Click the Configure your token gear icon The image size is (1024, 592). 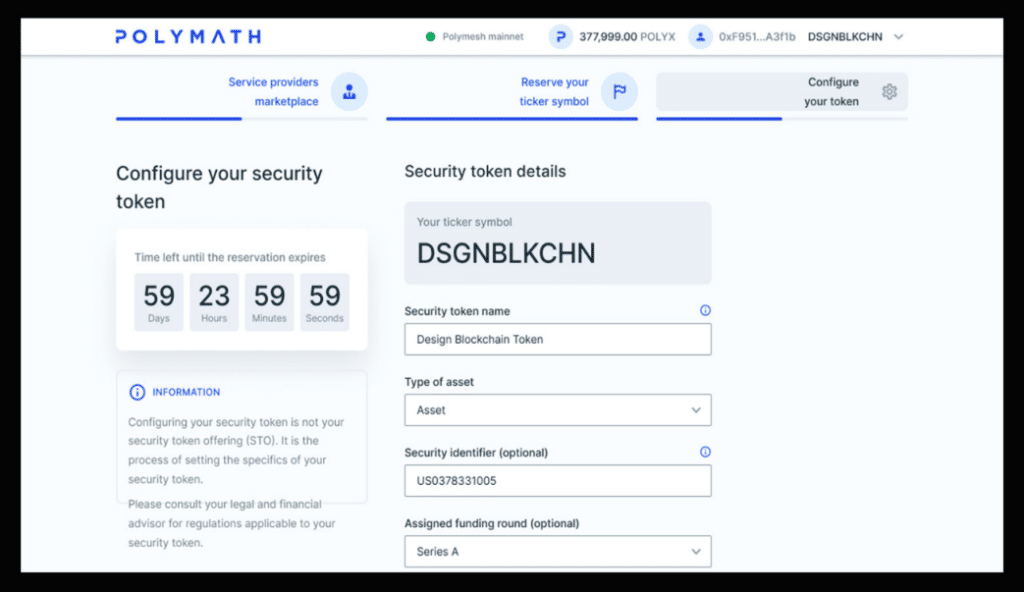click(x=890, y=90)
